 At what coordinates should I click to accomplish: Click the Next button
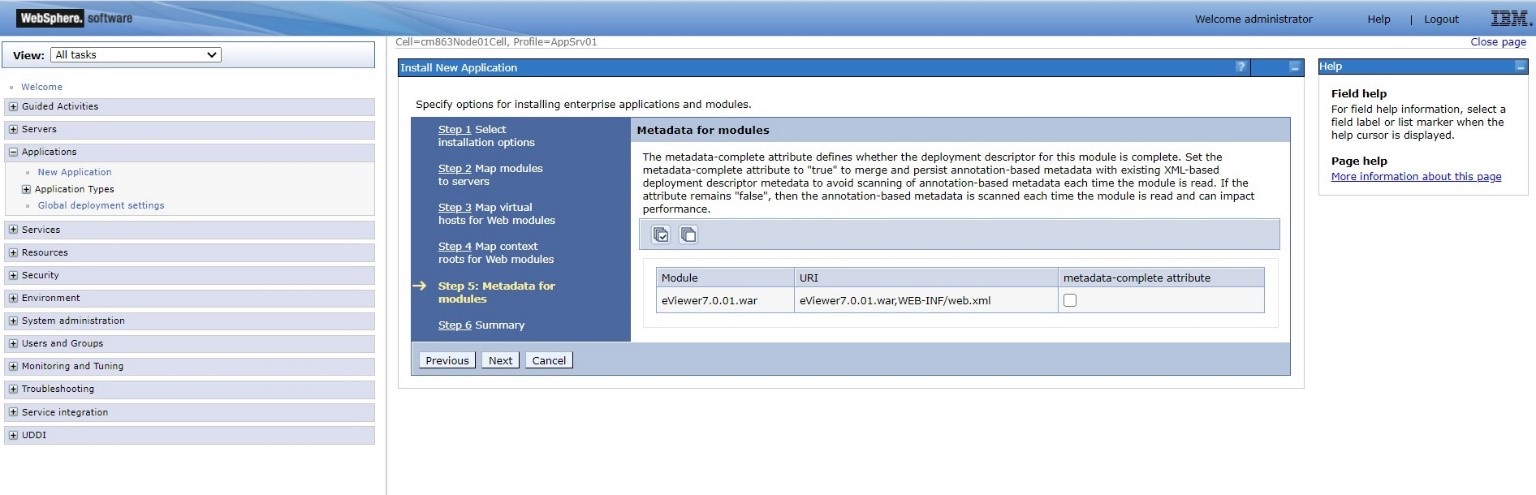(x=500, y=360)
